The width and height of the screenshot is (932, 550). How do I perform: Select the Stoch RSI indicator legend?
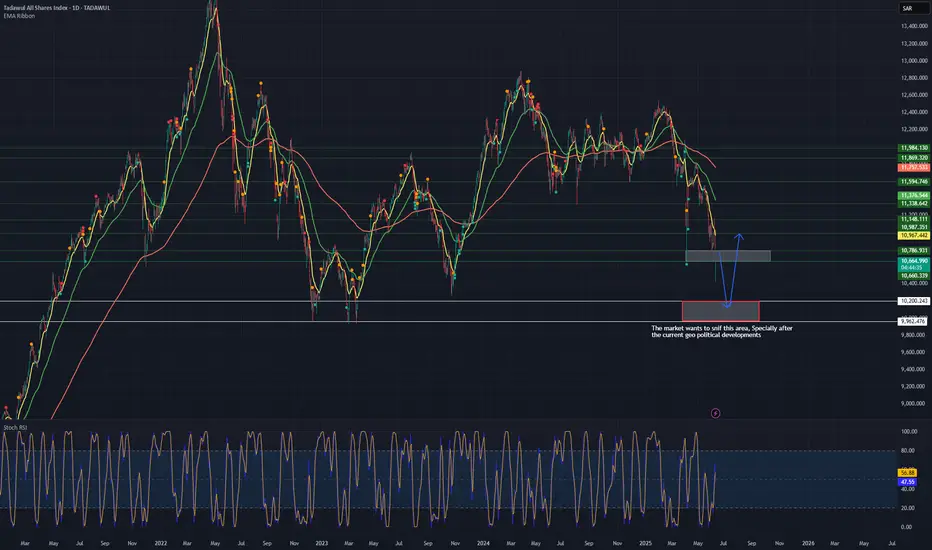(x=15, y=428)
